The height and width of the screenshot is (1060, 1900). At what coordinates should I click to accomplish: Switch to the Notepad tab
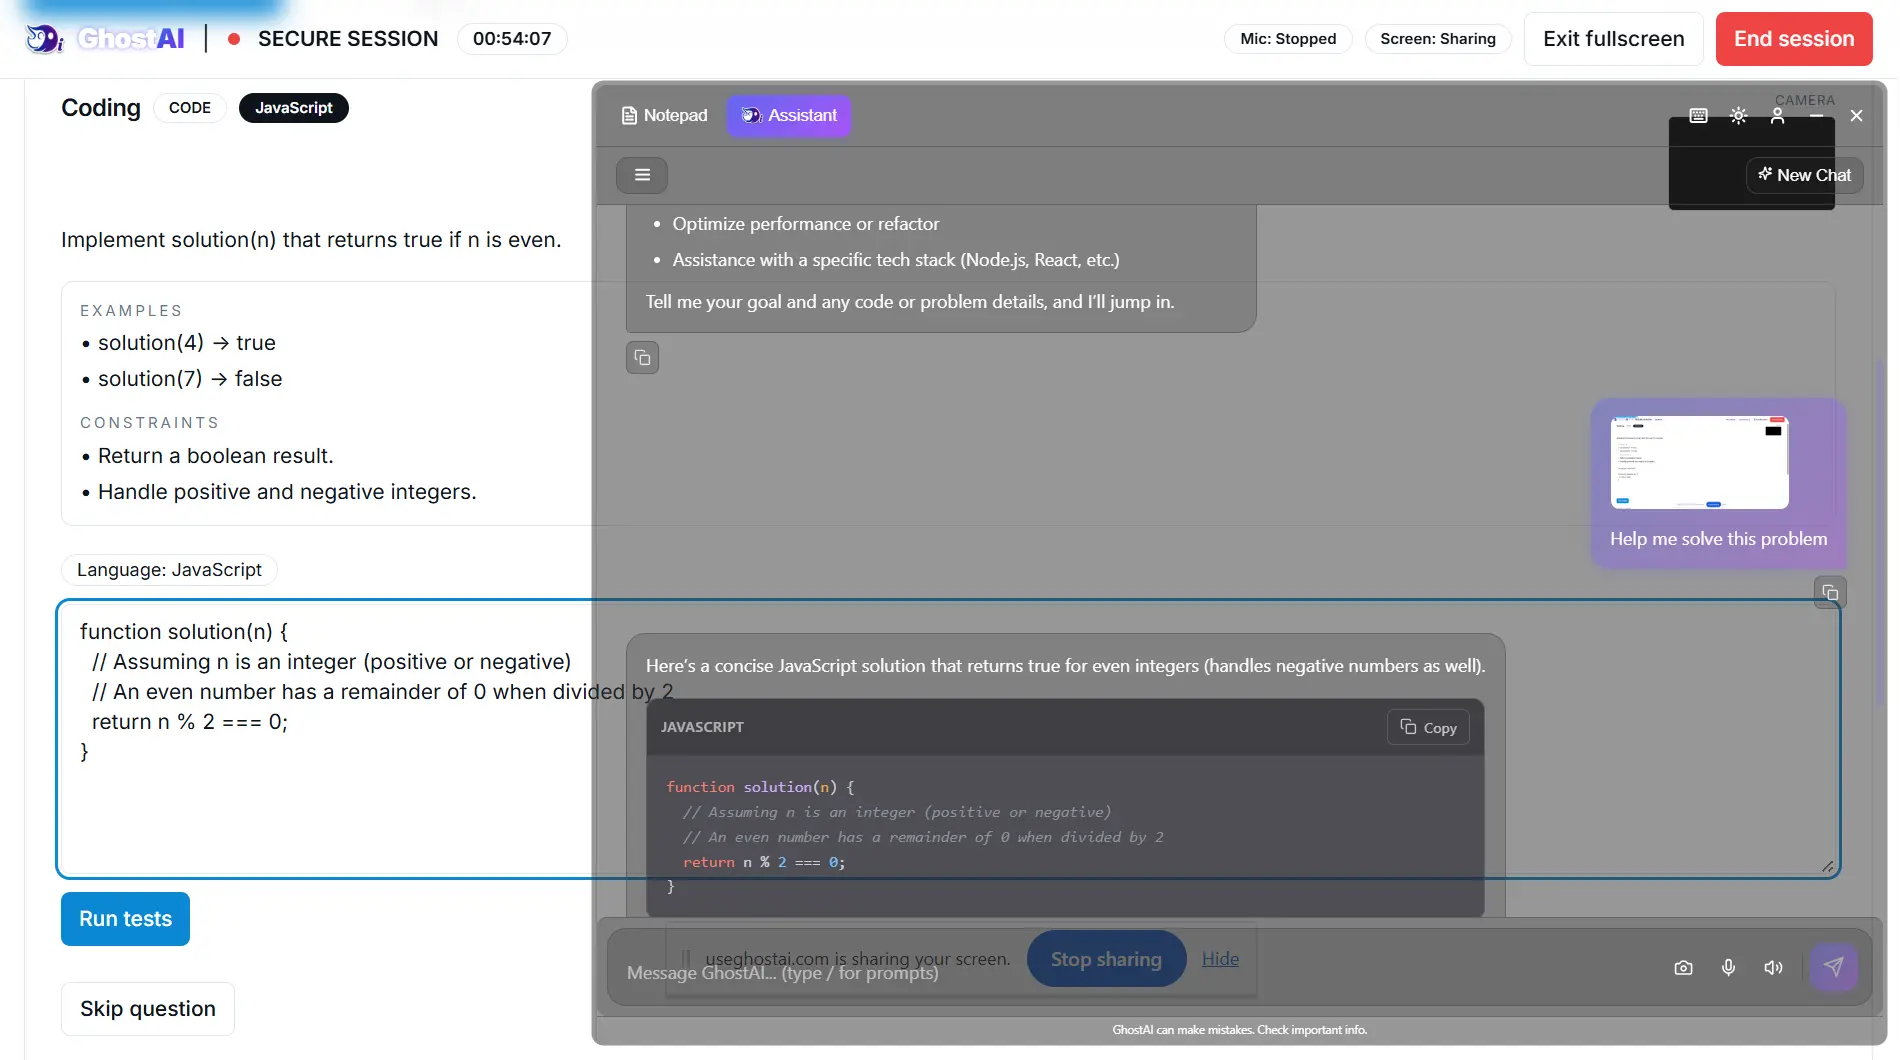point(664,116)
